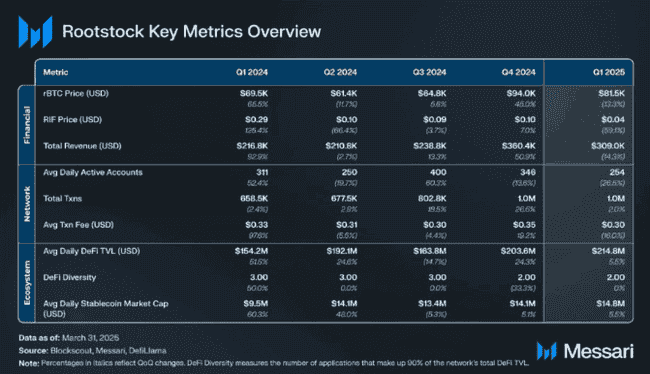The height and width of the screenshot is (374, 650).
Task: Click the rBTC Price (USD) row label
Action: click(76, 93)
